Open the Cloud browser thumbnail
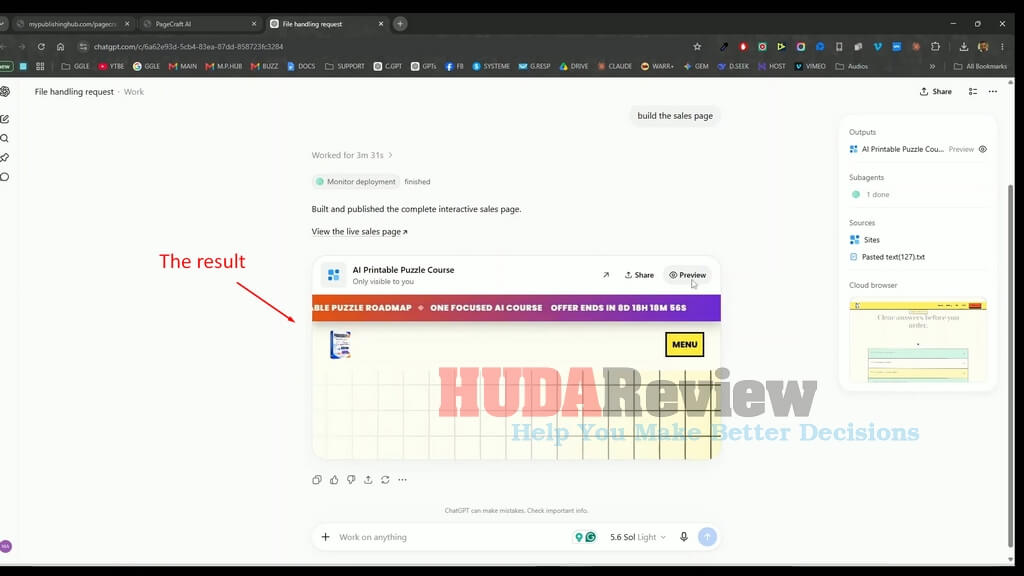The height and width of the screenshot is (576, 1024). coord(918,340)
